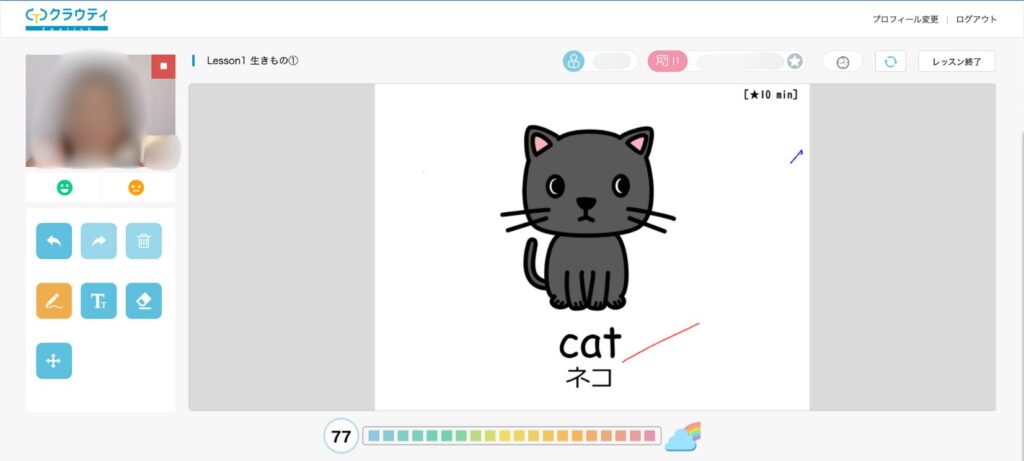Click the trash can delete tool
This screenshot has height=461, width=1024.
coord(144,241)
